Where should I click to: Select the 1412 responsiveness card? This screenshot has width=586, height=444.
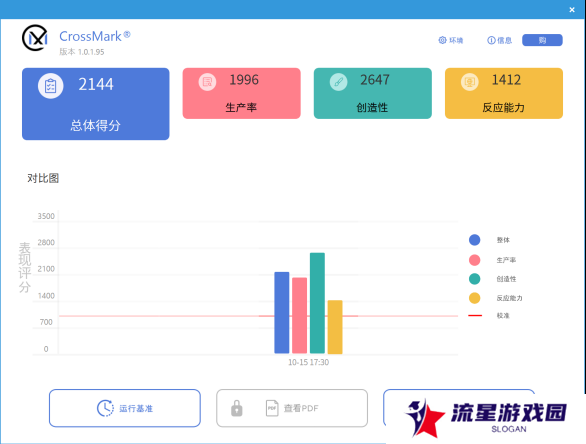click(x=504, y=93)
